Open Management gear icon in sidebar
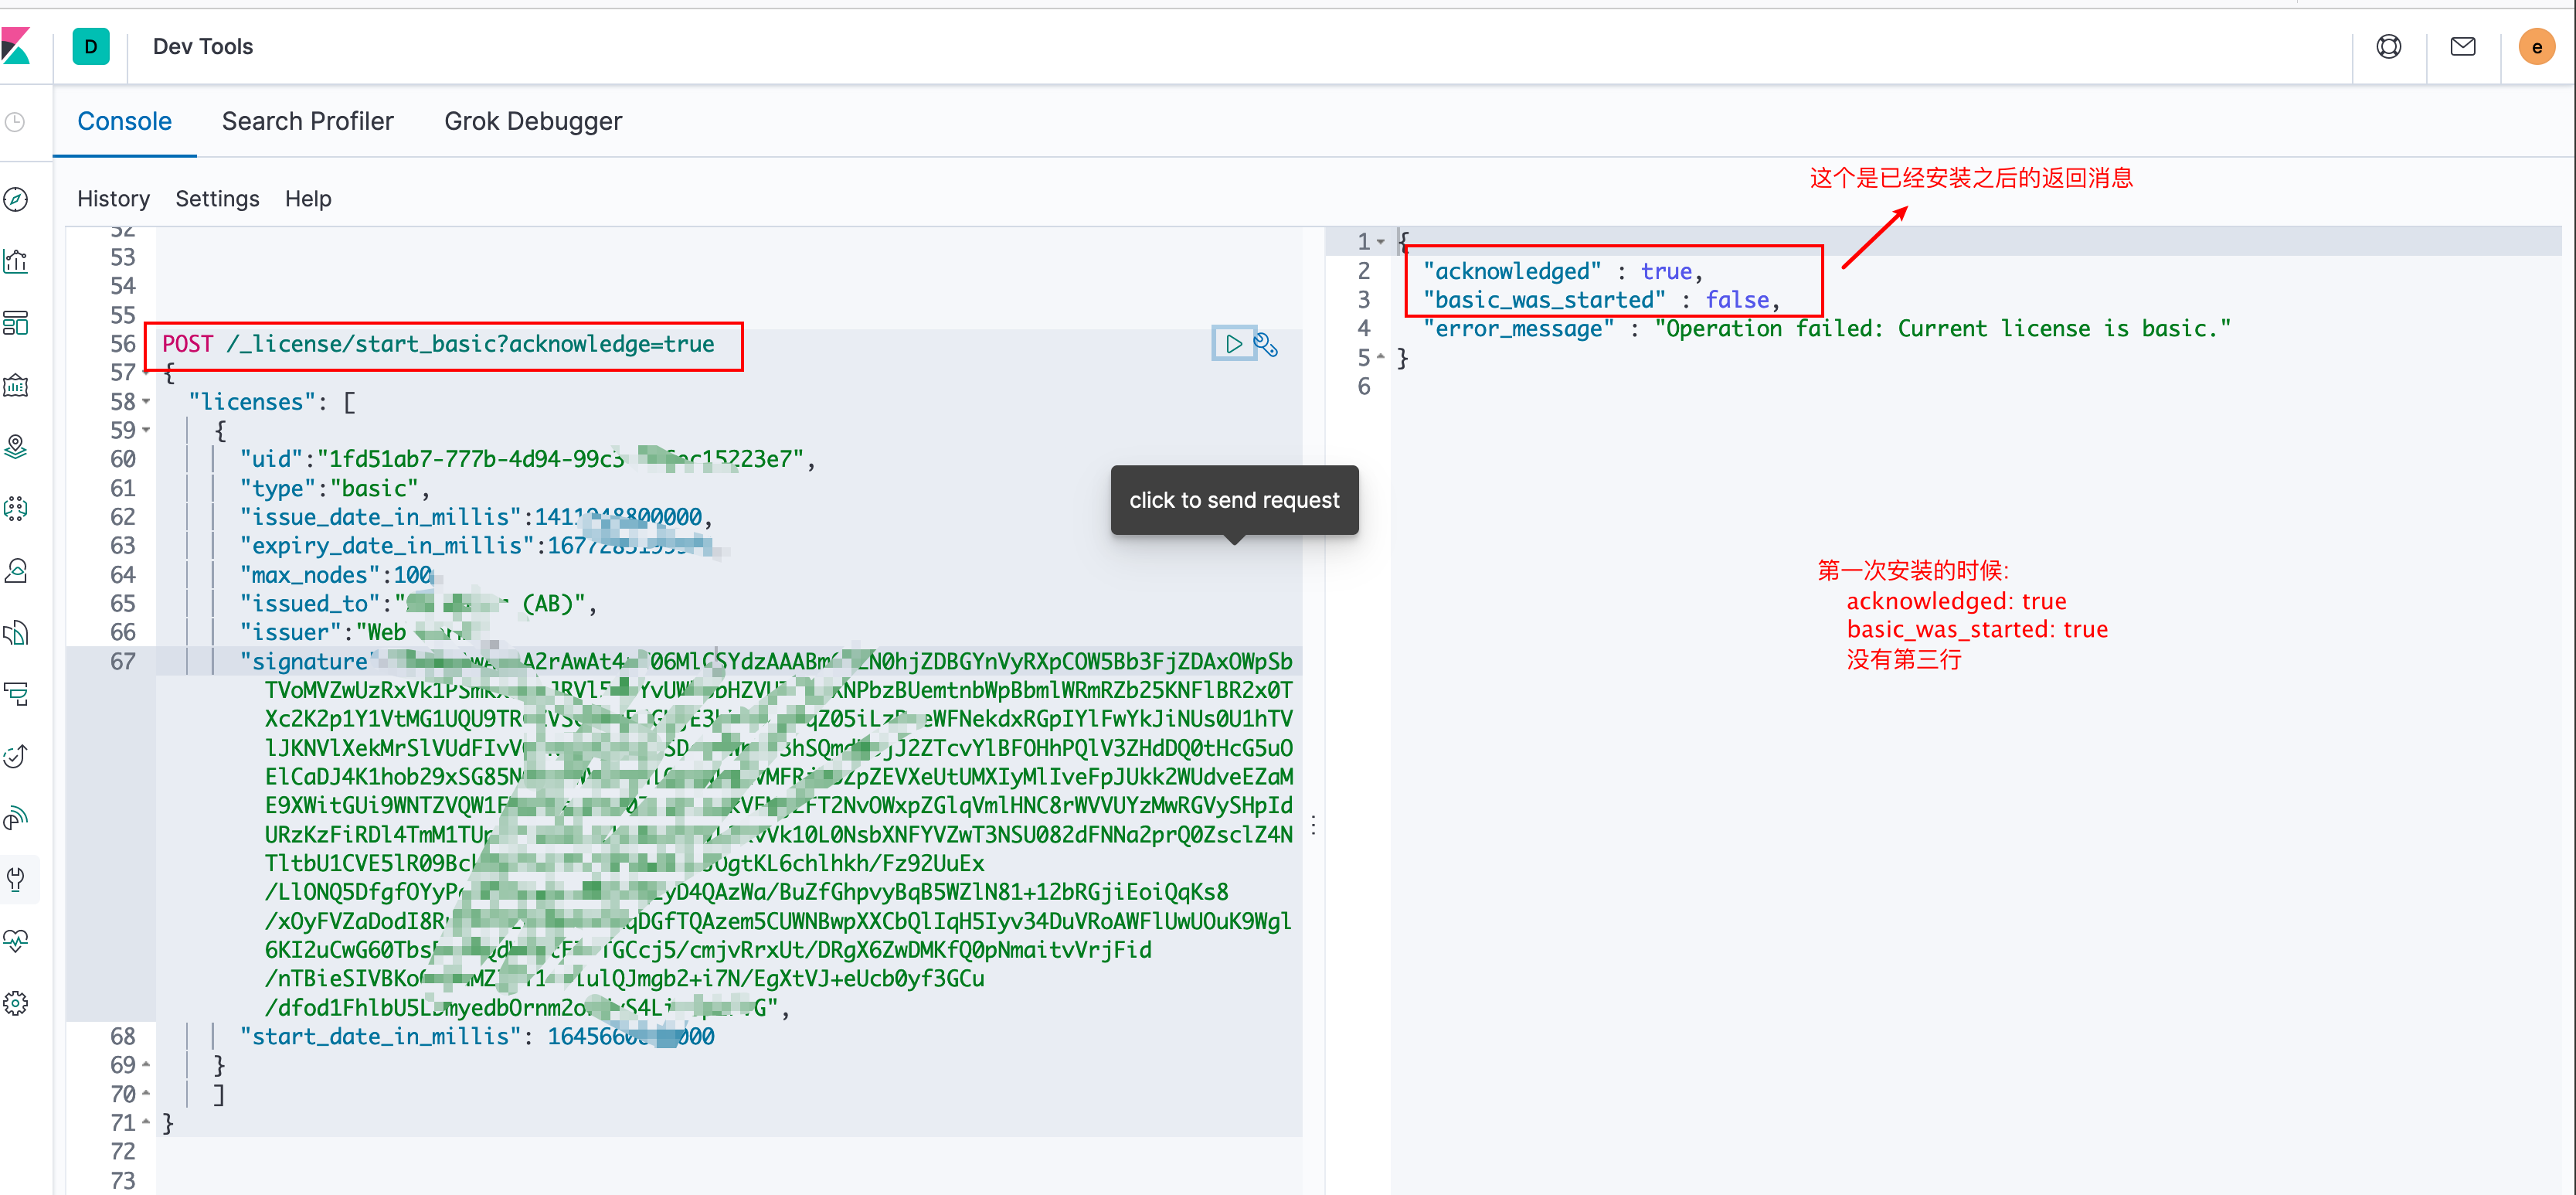 pos(16,1003)
